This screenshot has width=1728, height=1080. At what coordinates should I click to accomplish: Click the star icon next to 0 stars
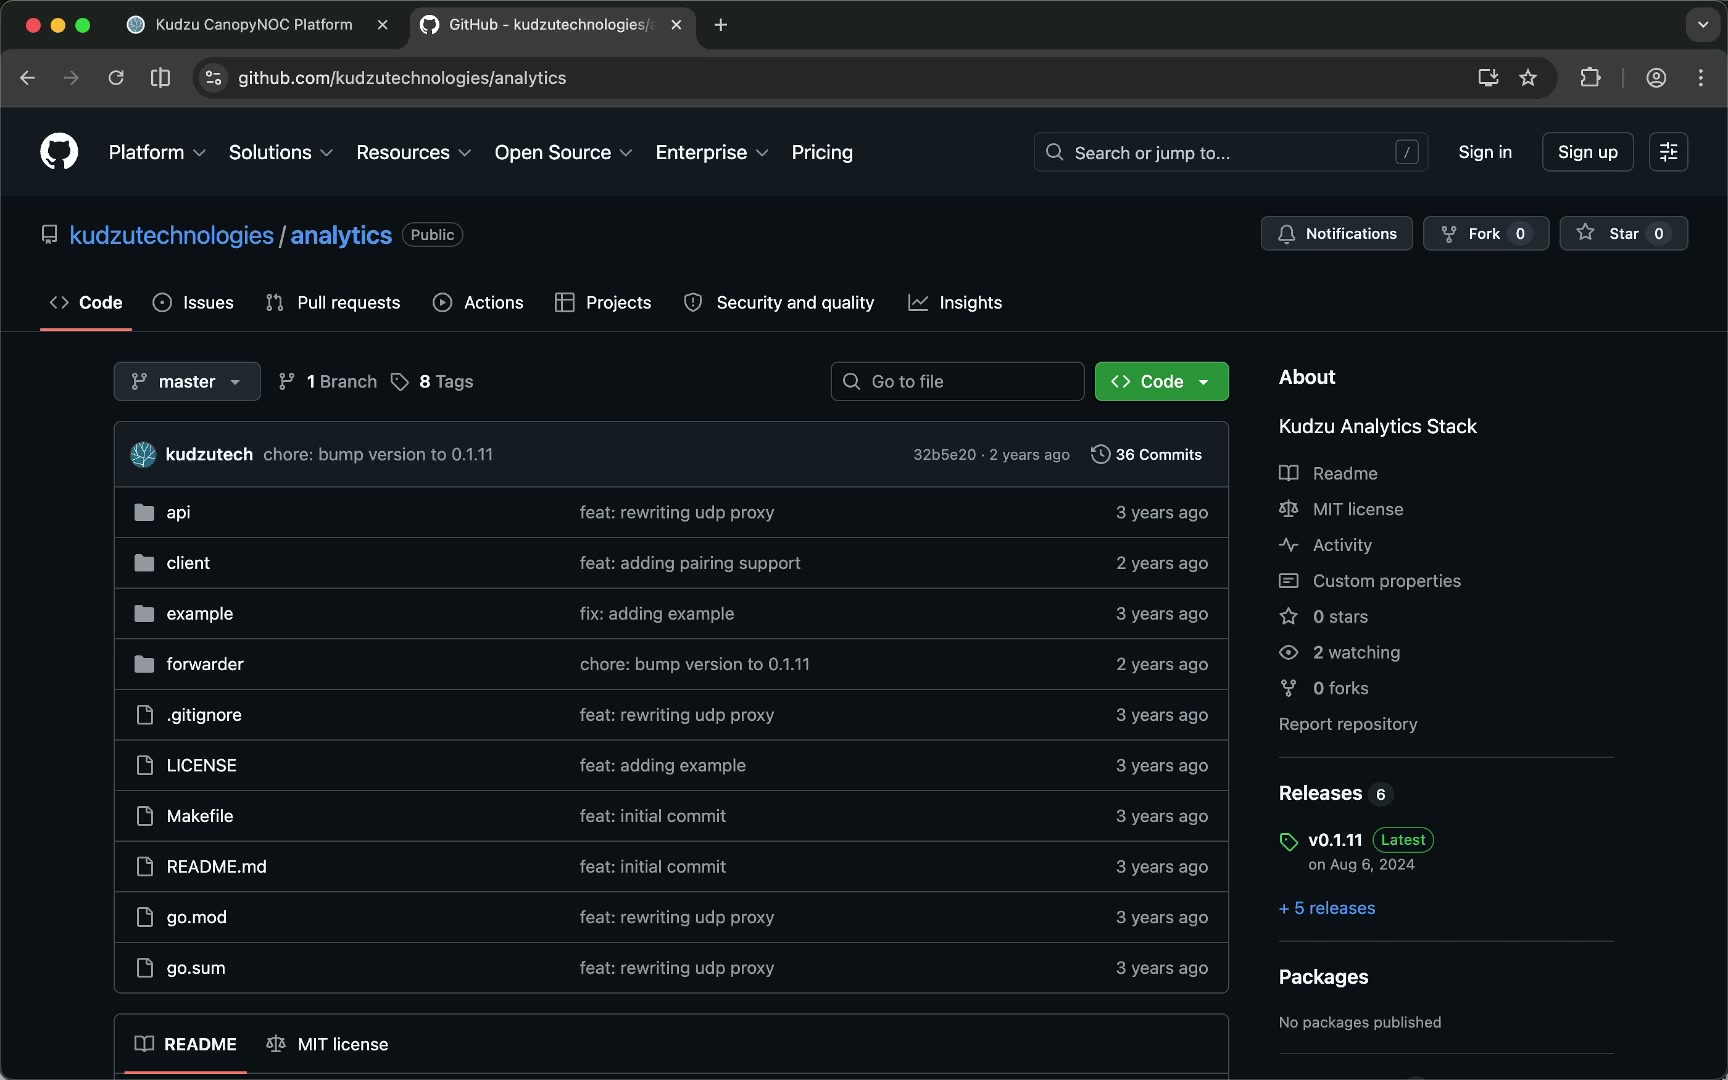pos(1289,617)
